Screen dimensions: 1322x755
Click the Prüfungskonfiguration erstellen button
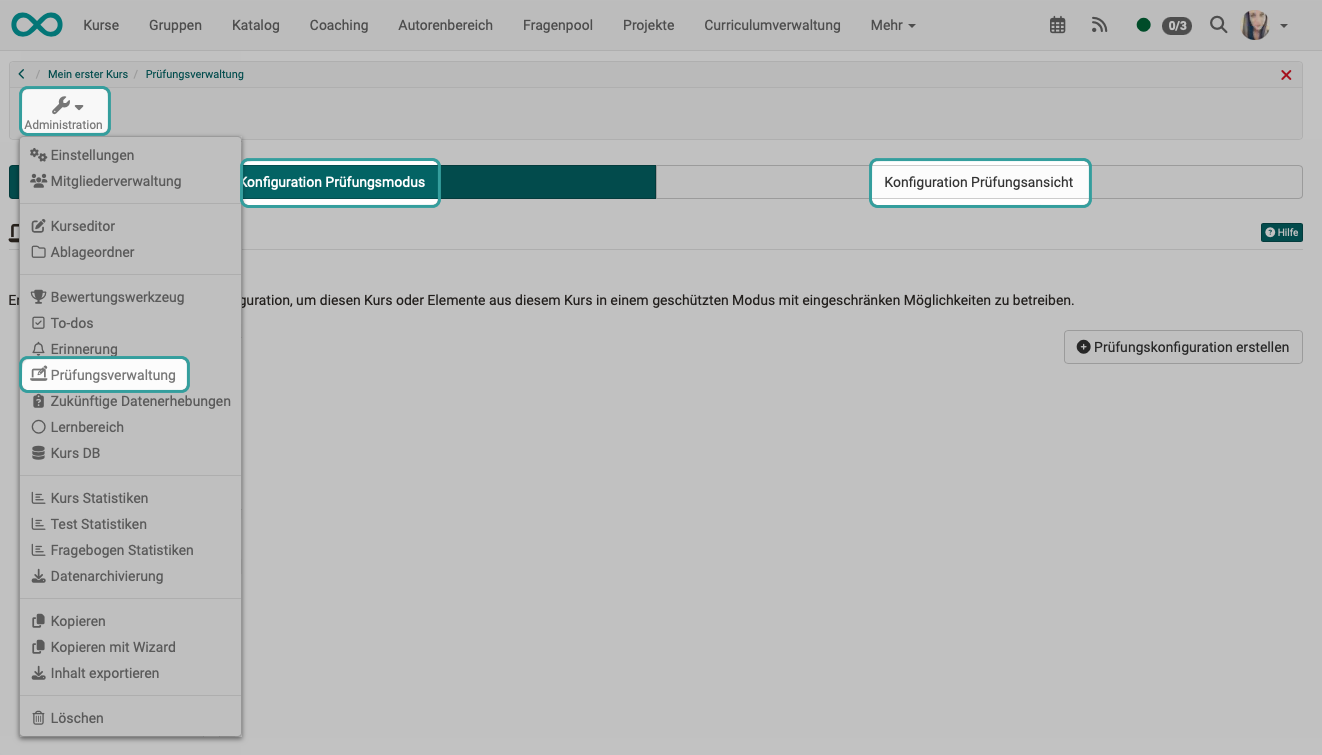1183,347
